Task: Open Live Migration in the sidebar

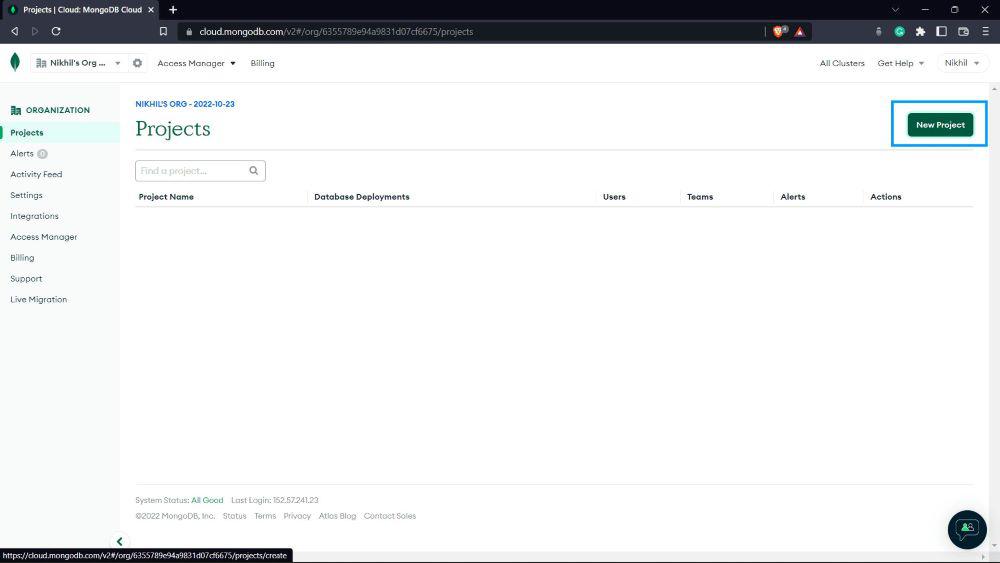Action: (38, 299)
